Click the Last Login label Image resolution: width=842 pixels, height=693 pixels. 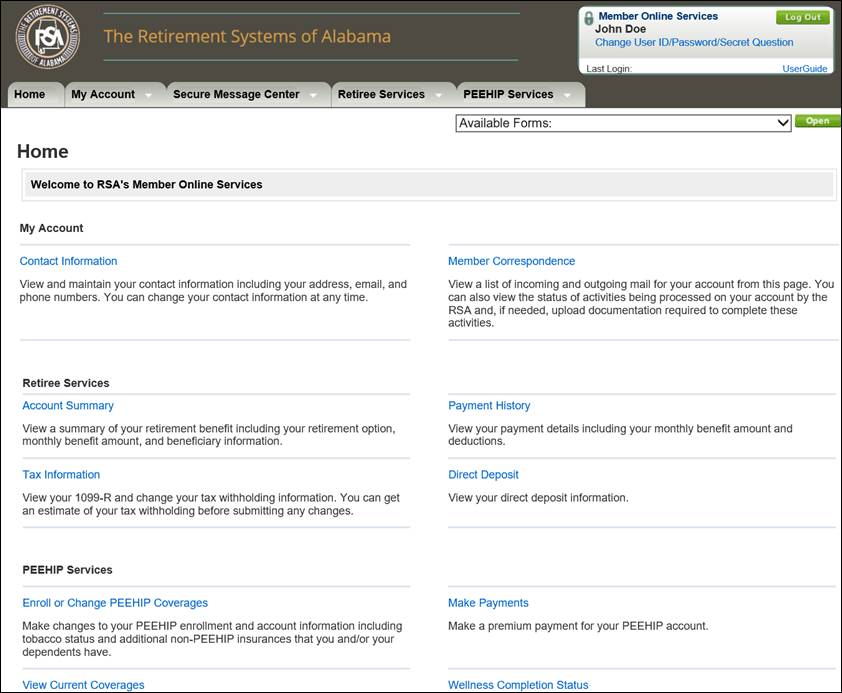point(609,69)
